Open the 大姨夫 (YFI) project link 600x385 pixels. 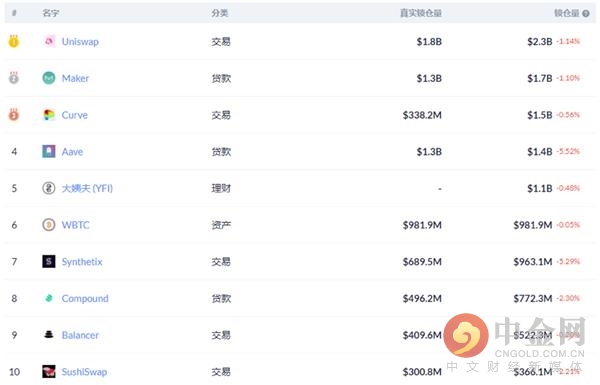coord(87,188)
